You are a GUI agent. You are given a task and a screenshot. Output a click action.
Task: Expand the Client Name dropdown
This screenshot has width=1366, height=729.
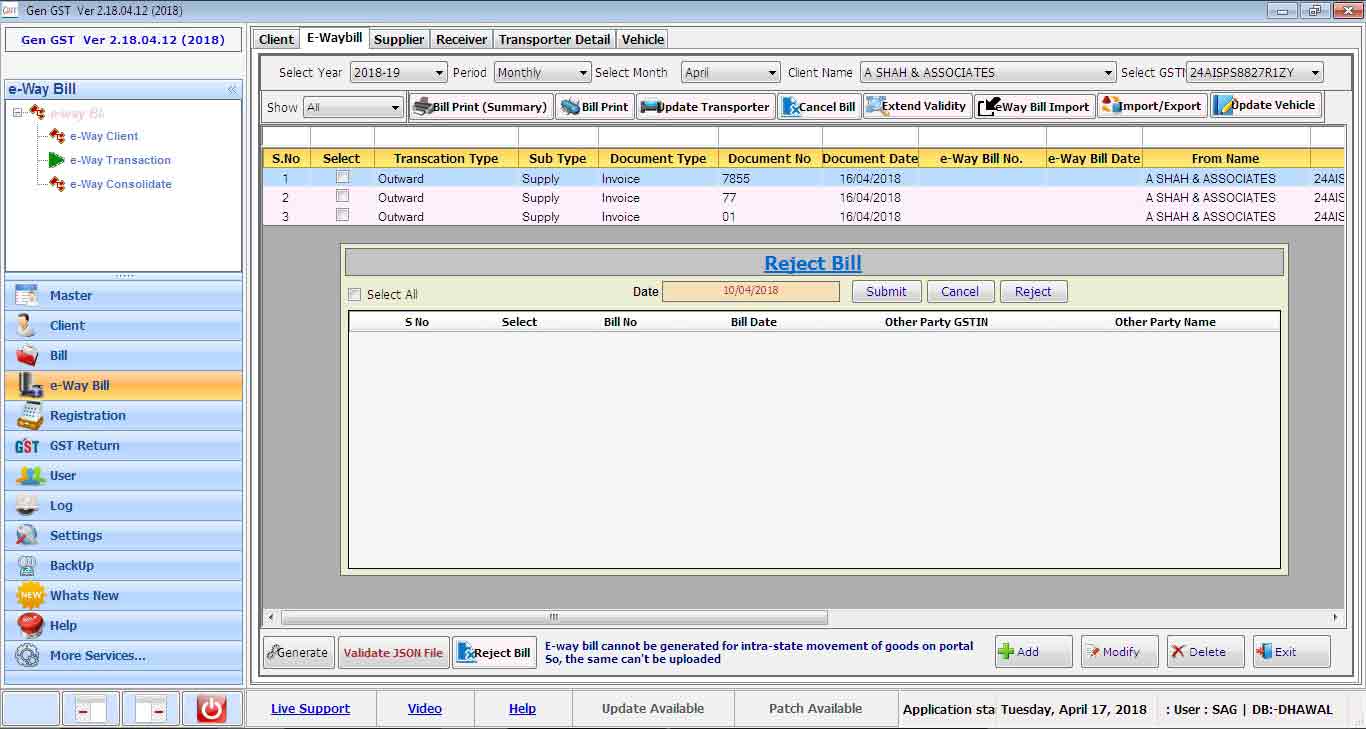(1107, 73)
